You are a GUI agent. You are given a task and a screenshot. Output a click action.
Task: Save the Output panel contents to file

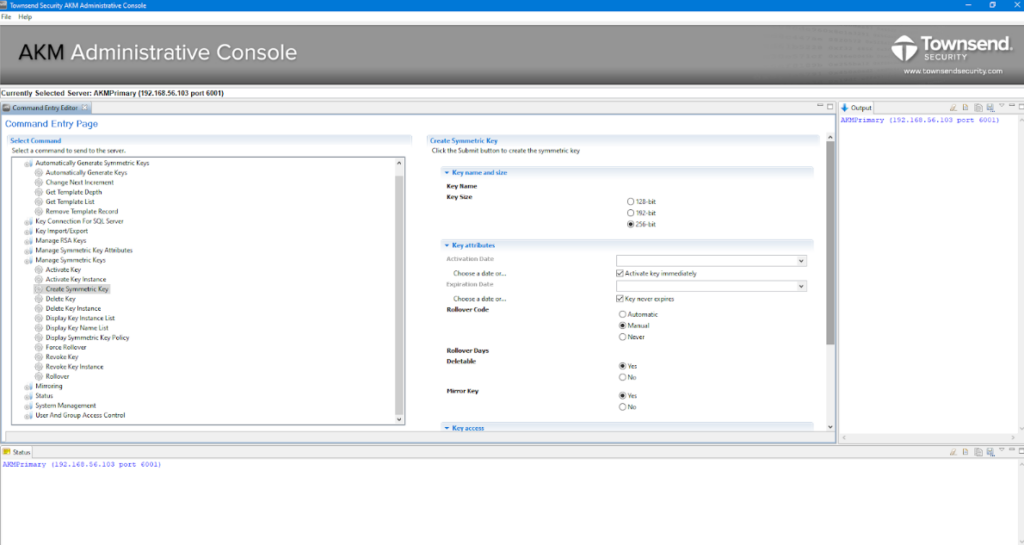coord(990,108)
